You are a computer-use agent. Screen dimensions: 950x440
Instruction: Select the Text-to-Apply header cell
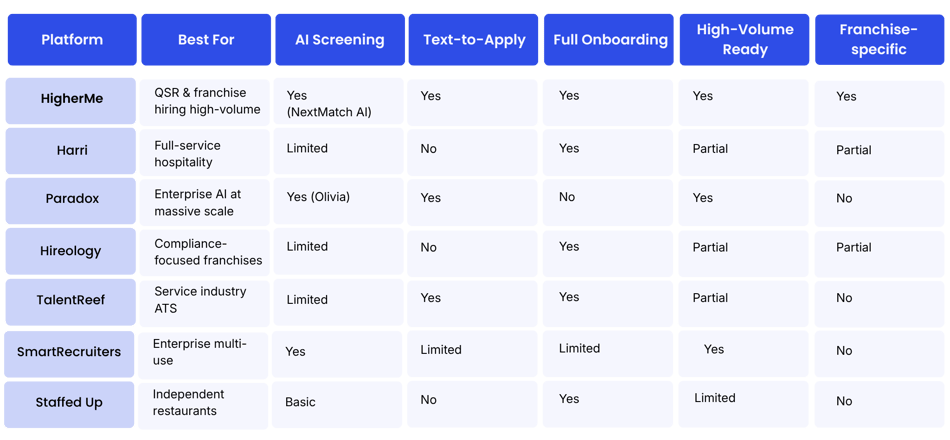click(474, 40)
